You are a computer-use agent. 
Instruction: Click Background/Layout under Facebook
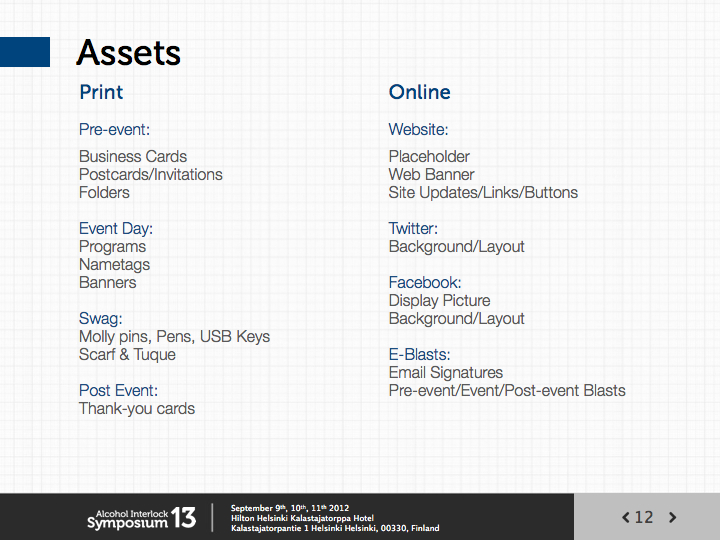pyautogui.click(x=456, y=319)
